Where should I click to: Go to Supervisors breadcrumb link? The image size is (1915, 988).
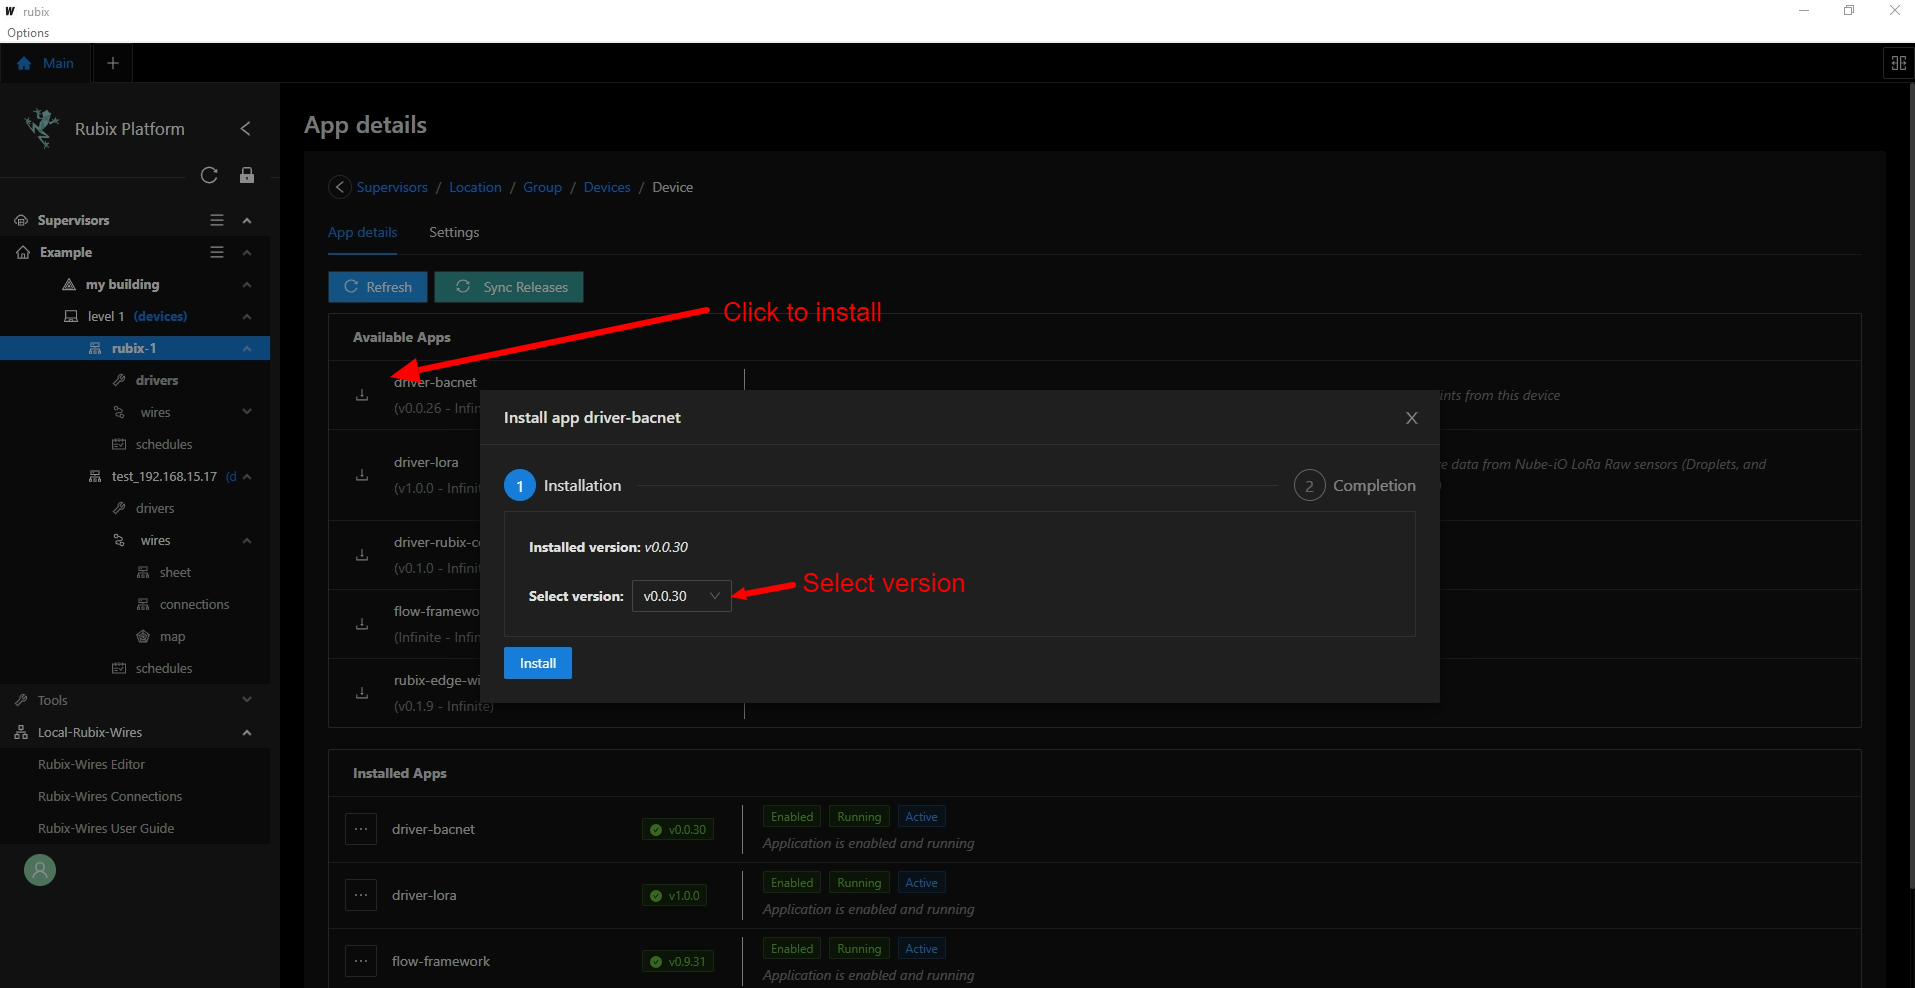392,187
